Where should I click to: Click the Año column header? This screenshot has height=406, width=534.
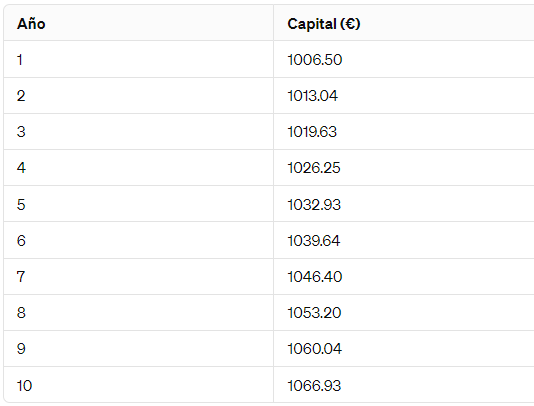coord(31,24)
